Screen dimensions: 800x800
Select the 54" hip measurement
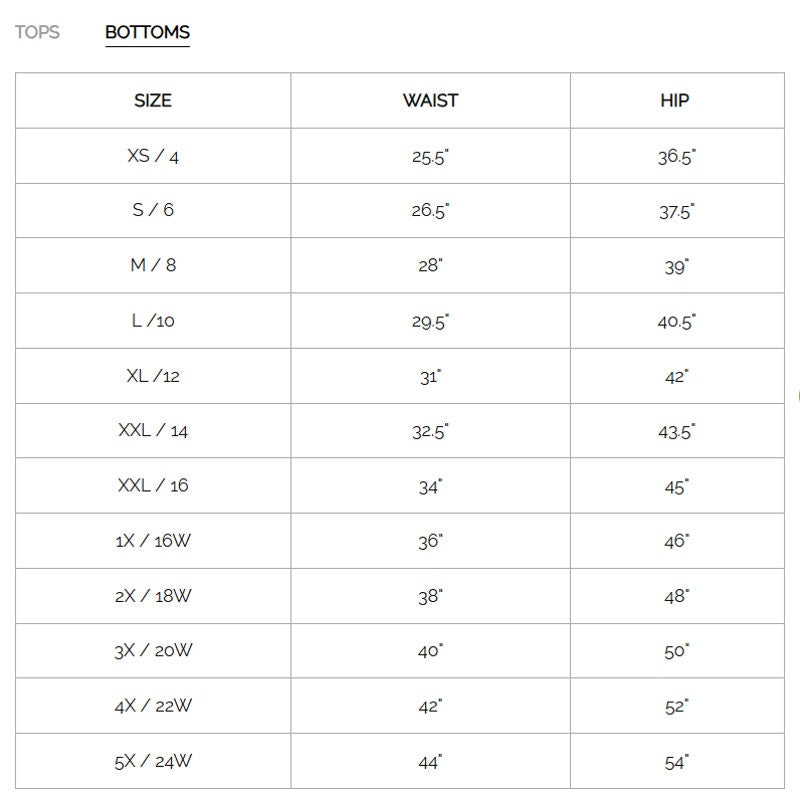point(676,762)
